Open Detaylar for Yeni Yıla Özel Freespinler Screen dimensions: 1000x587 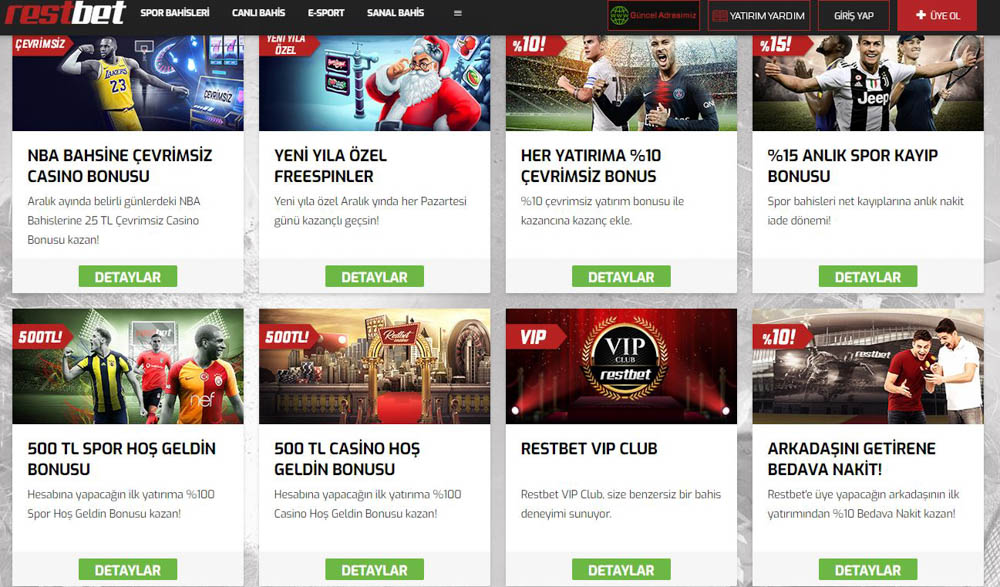(374, 276)
